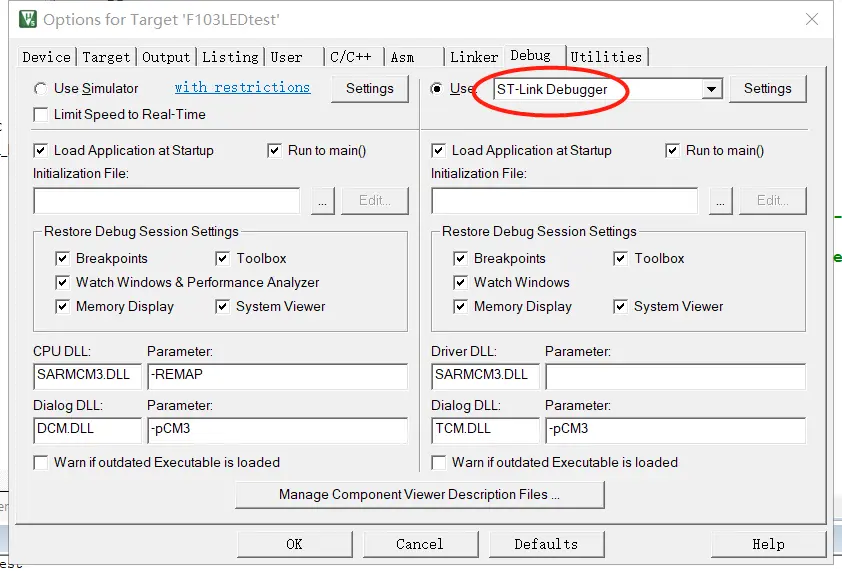842x573 pixels.
Task: Open ST-Link Debugger Settings button
Action: coord(767,89)
